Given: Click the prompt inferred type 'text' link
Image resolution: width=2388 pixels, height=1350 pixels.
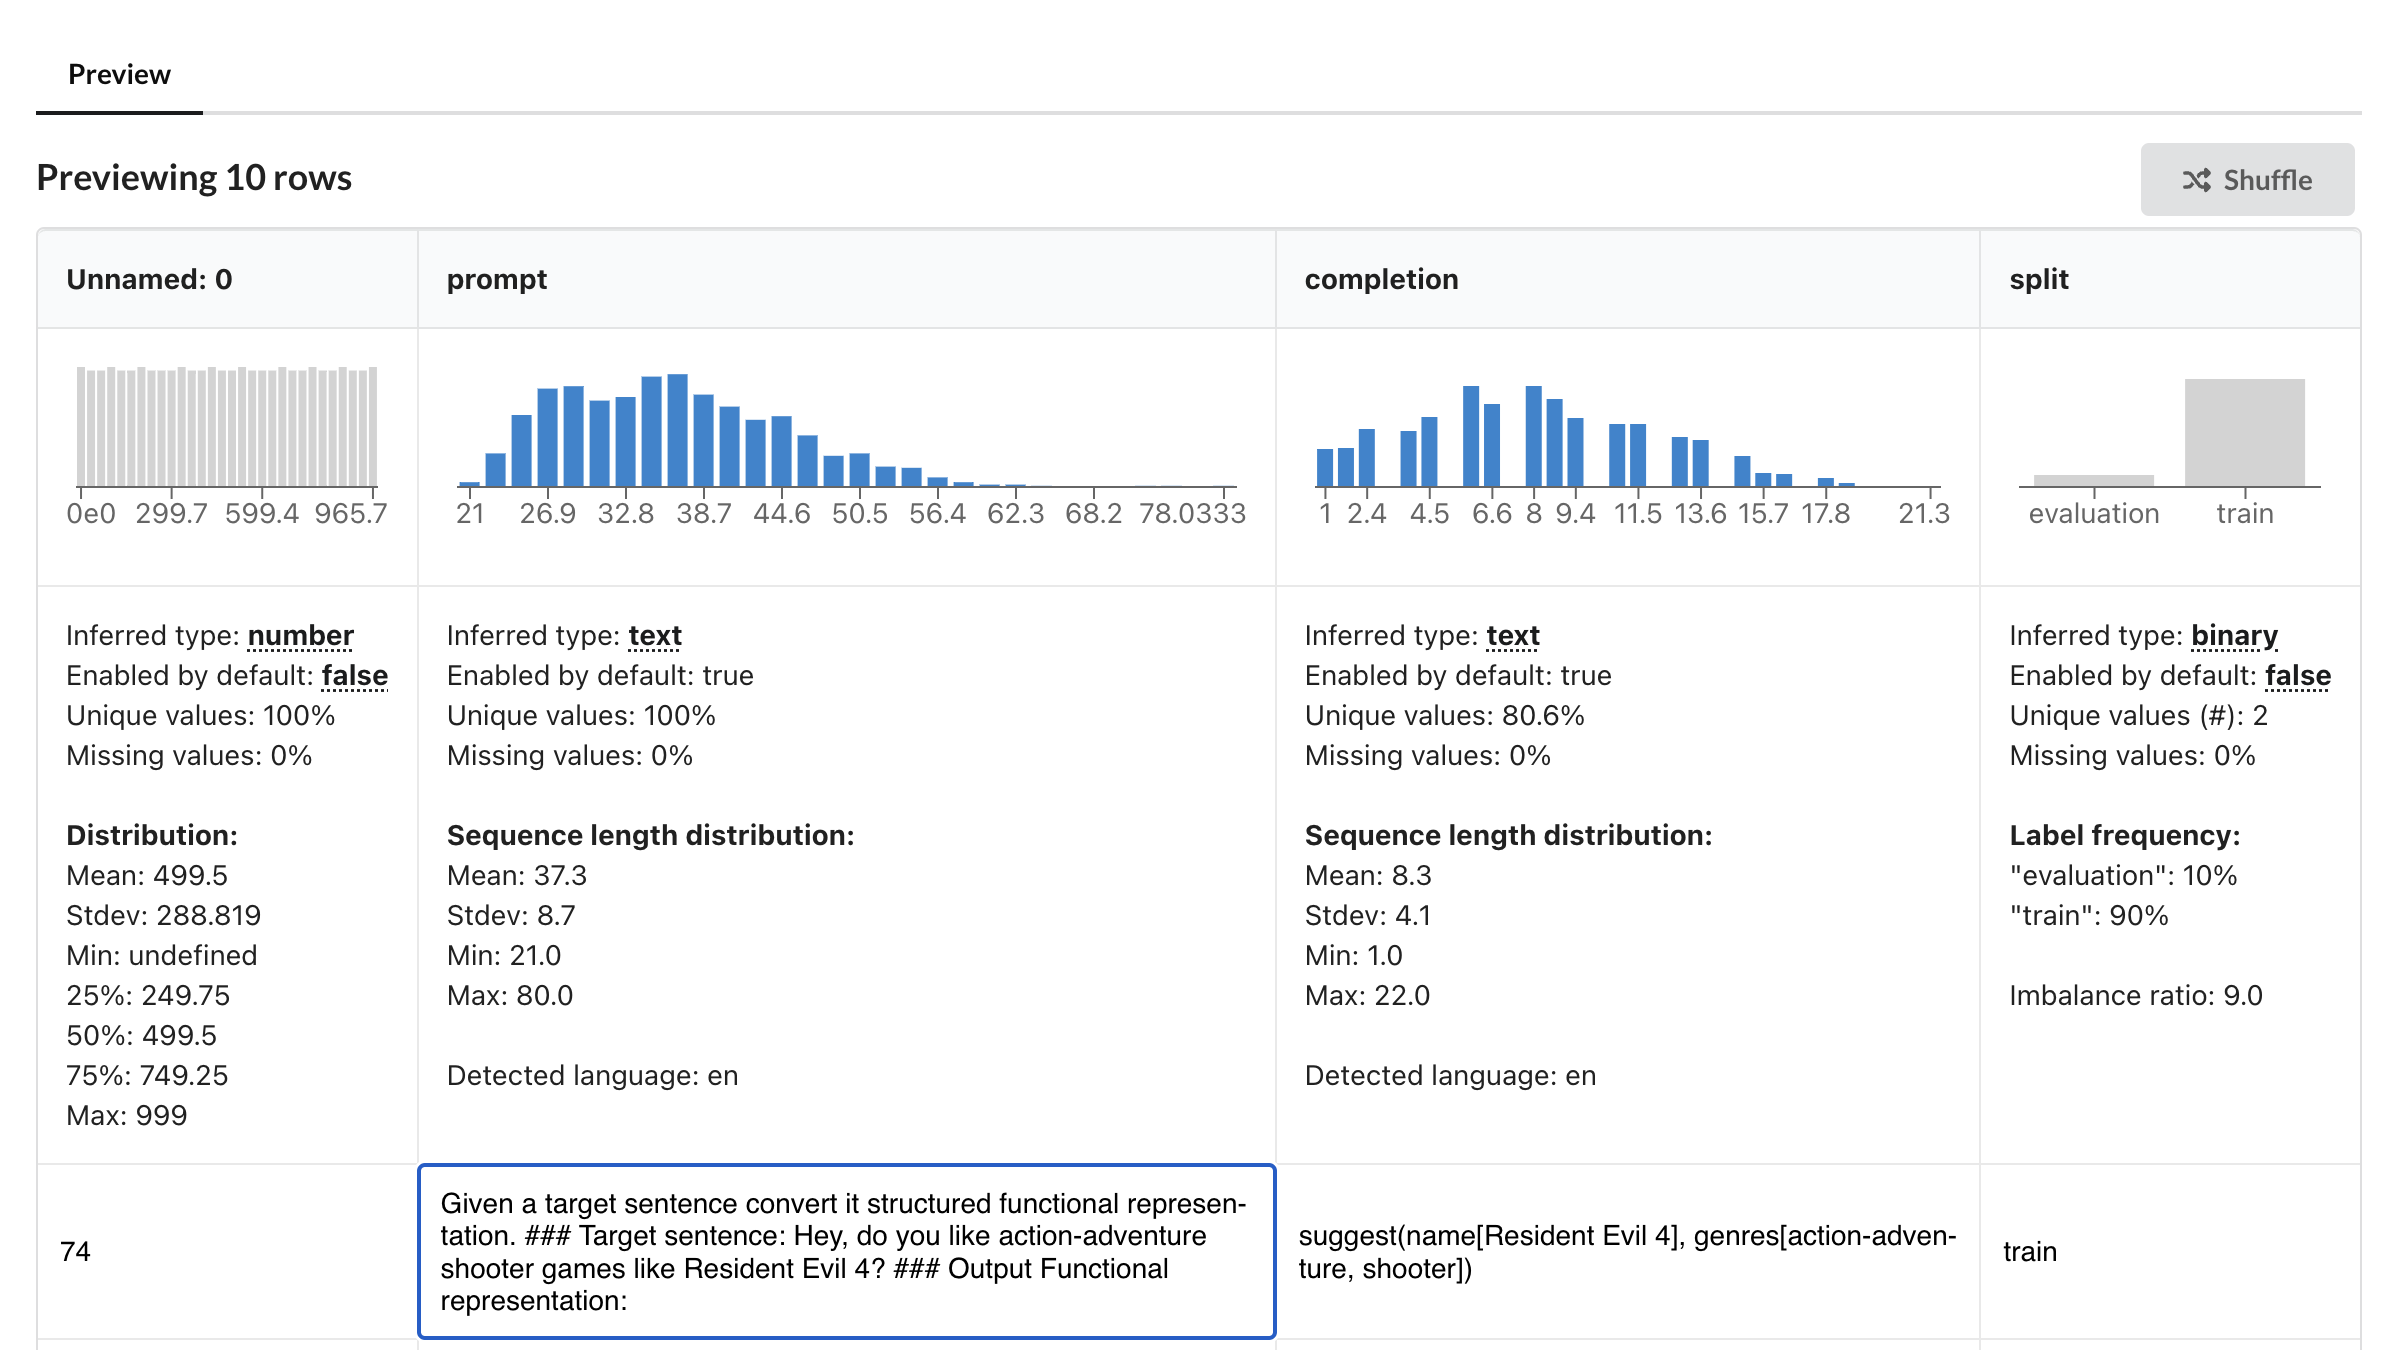Looking at the screenshot, I should pyautogui.click(x=655, y=636).
